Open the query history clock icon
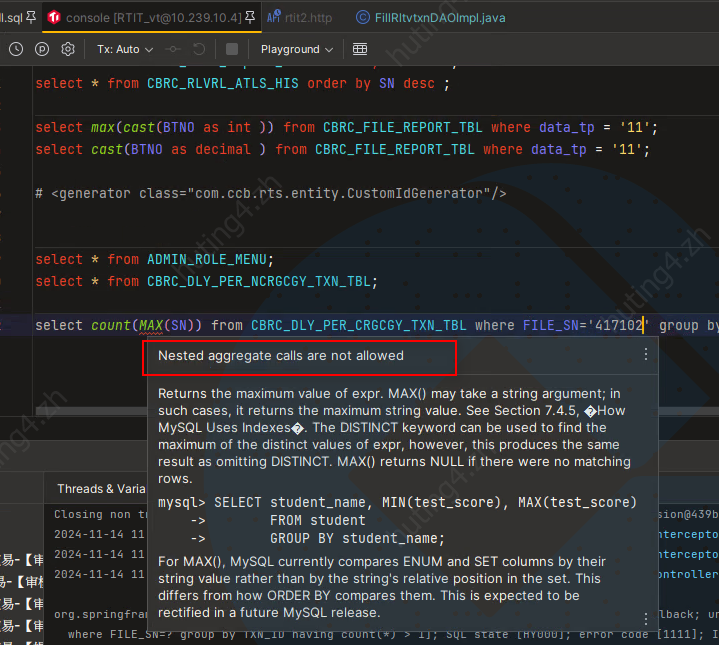Screen dimensions: 719x645 pos(16,49)
